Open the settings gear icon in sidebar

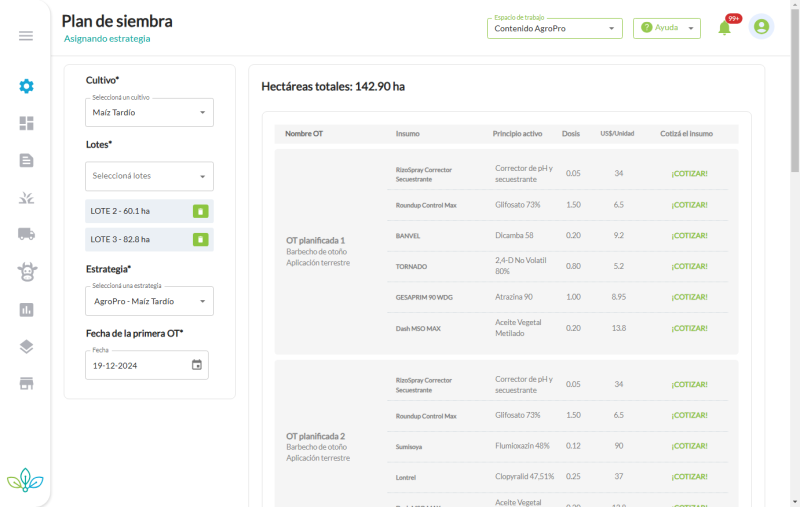click(27, 86)
